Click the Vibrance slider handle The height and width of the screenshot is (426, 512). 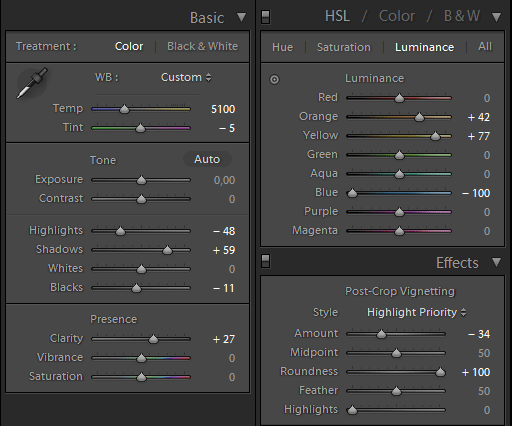click(x=141, y=358)
